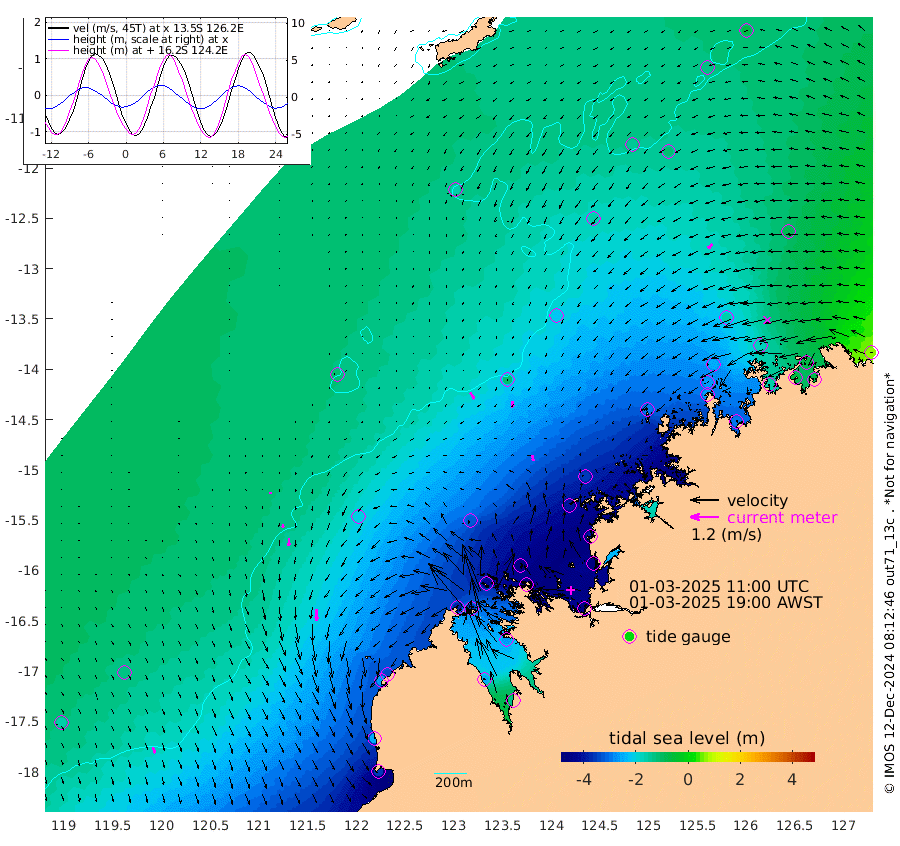The height and width of the screenshot is (846, 900).
Task: Click the '-16.5' latitude axis label
Action: coord(22,622)
